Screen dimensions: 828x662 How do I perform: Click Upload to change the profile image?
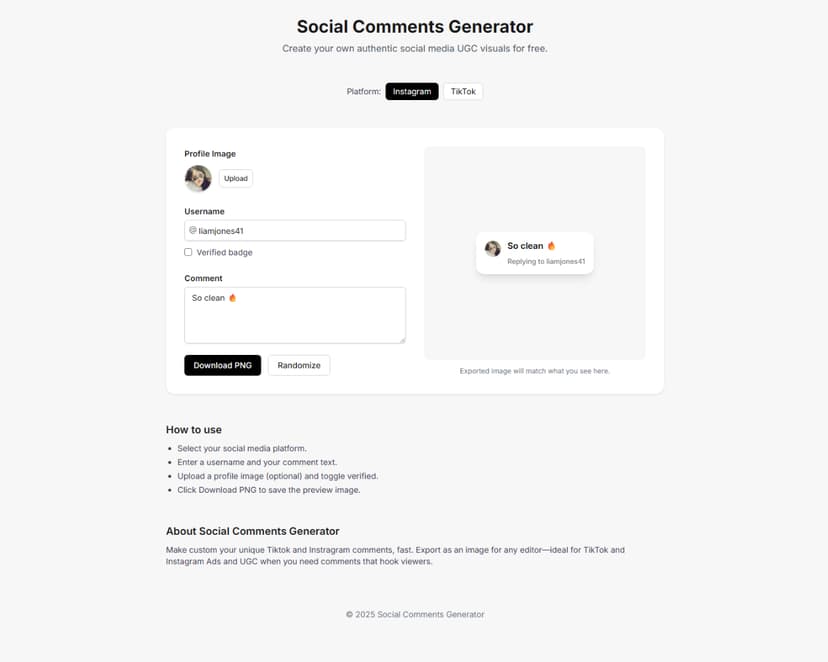[235, 178]
